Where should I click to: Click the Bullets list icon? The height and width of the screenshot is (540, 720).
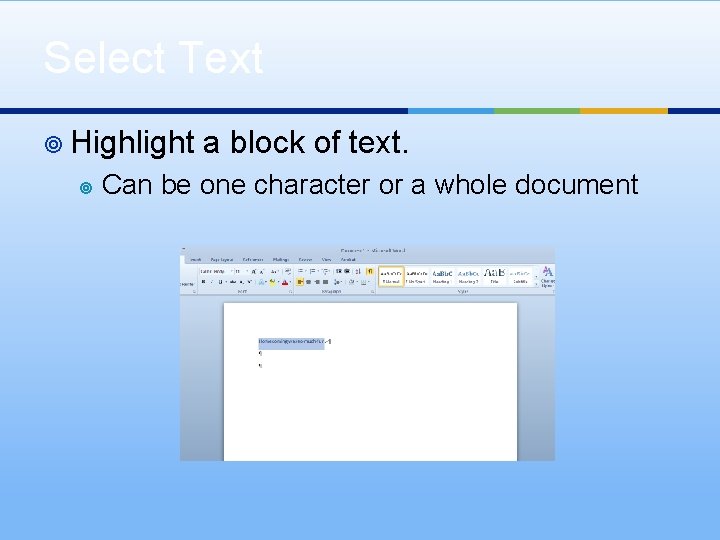pos(301,271)
